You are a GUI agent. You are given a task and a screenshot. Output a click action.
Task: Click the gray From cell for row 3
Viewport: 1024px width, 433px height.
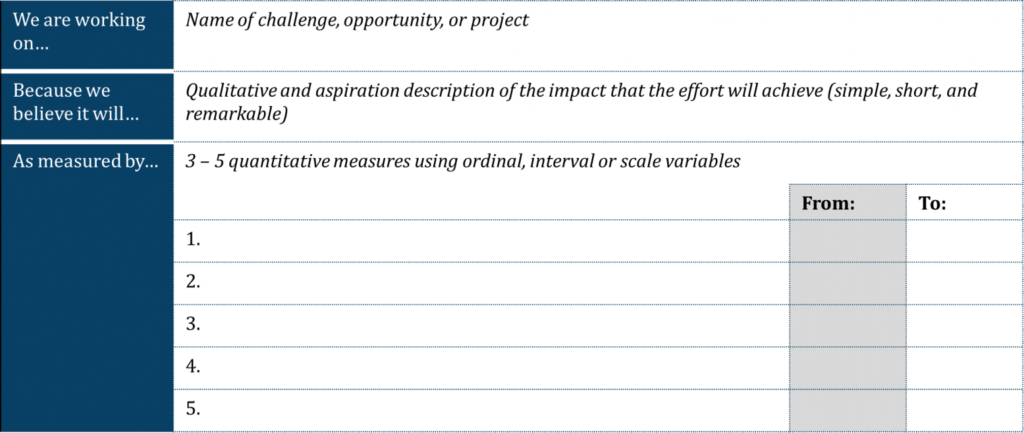(x=847, y=325)
